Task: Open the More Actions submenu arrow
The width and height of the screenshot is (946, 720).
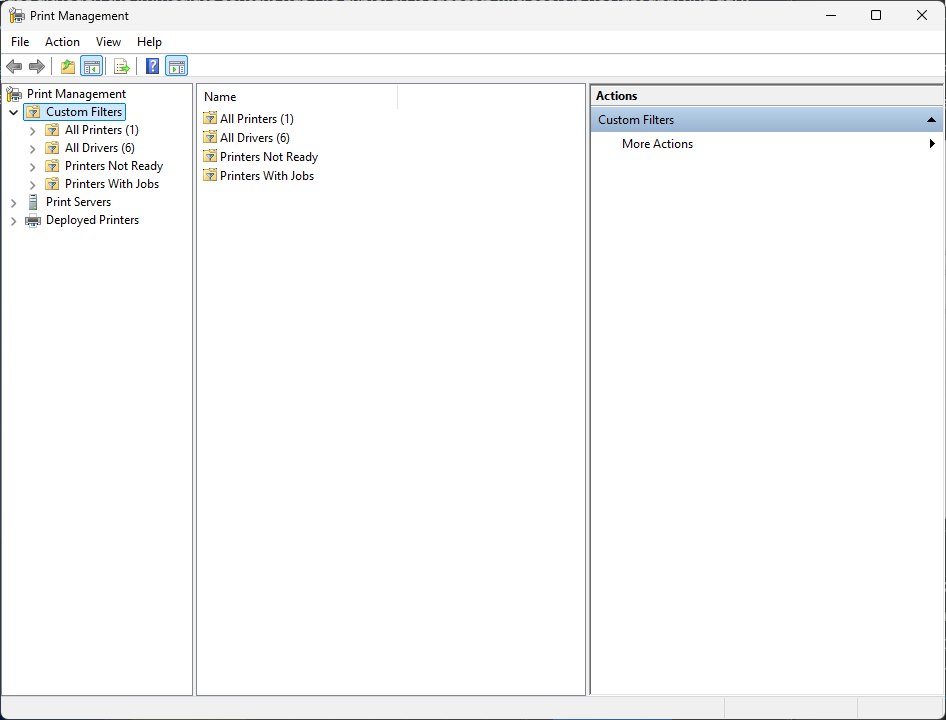Action: [x=932, y=144]
